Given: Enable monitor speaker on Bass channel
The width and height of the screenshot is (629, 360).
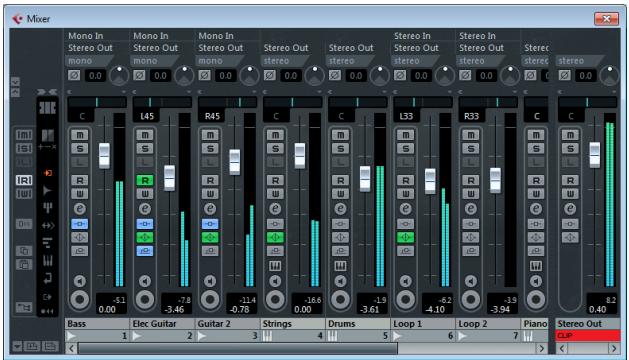Looking at the screenshot, I should point(80,281).
